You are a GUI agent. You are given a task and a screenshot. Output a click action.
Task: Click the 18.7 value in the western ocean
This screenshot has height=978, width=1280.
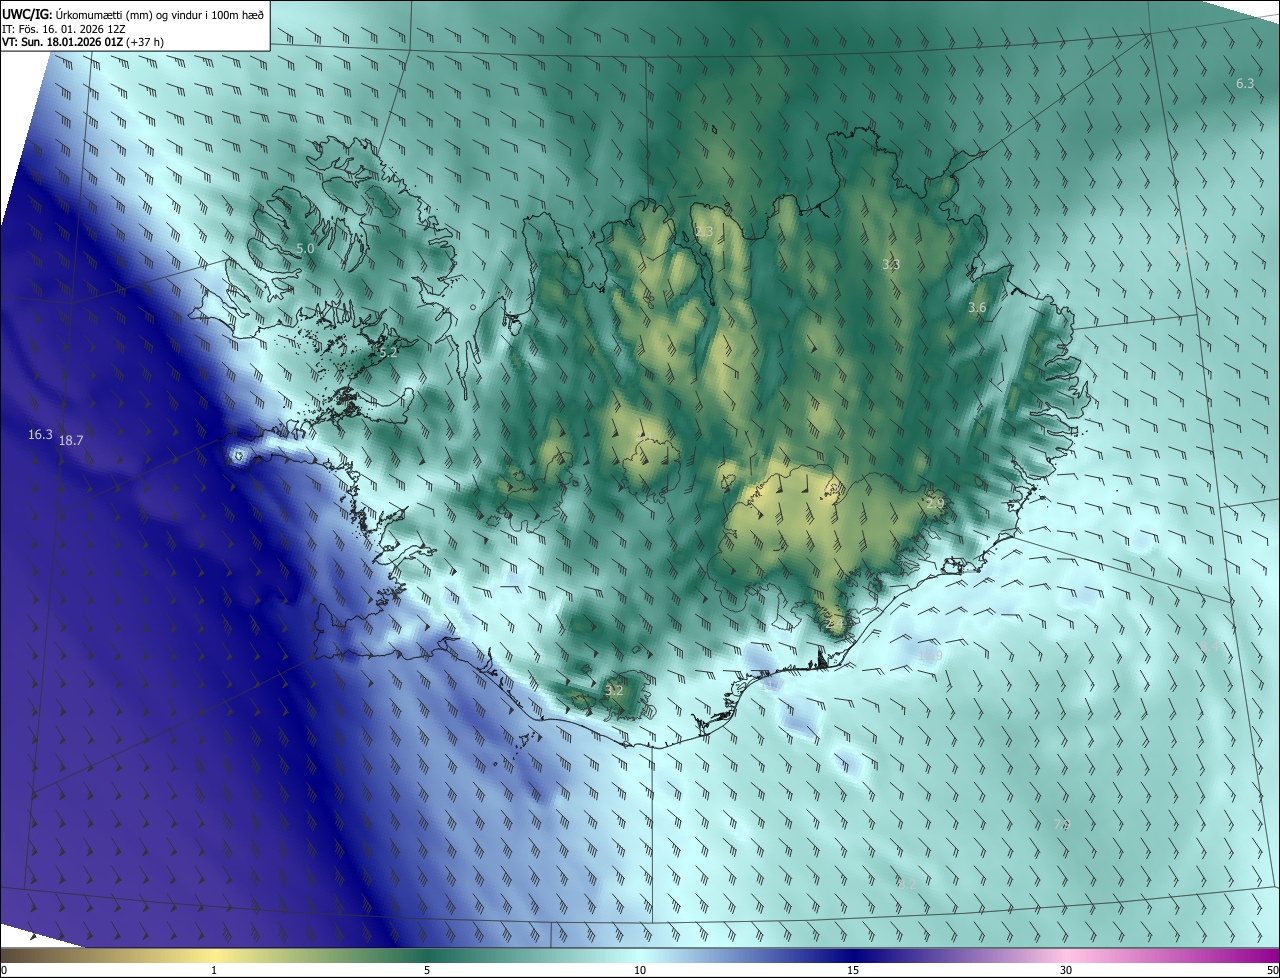pyautogui.click(x=71, y=441)
